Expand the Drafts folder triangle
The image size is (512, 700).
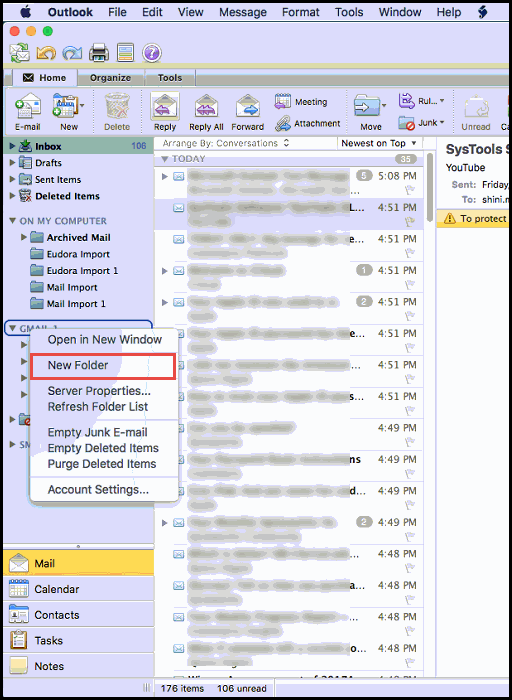pyautogui.click(x=12, y=163)
